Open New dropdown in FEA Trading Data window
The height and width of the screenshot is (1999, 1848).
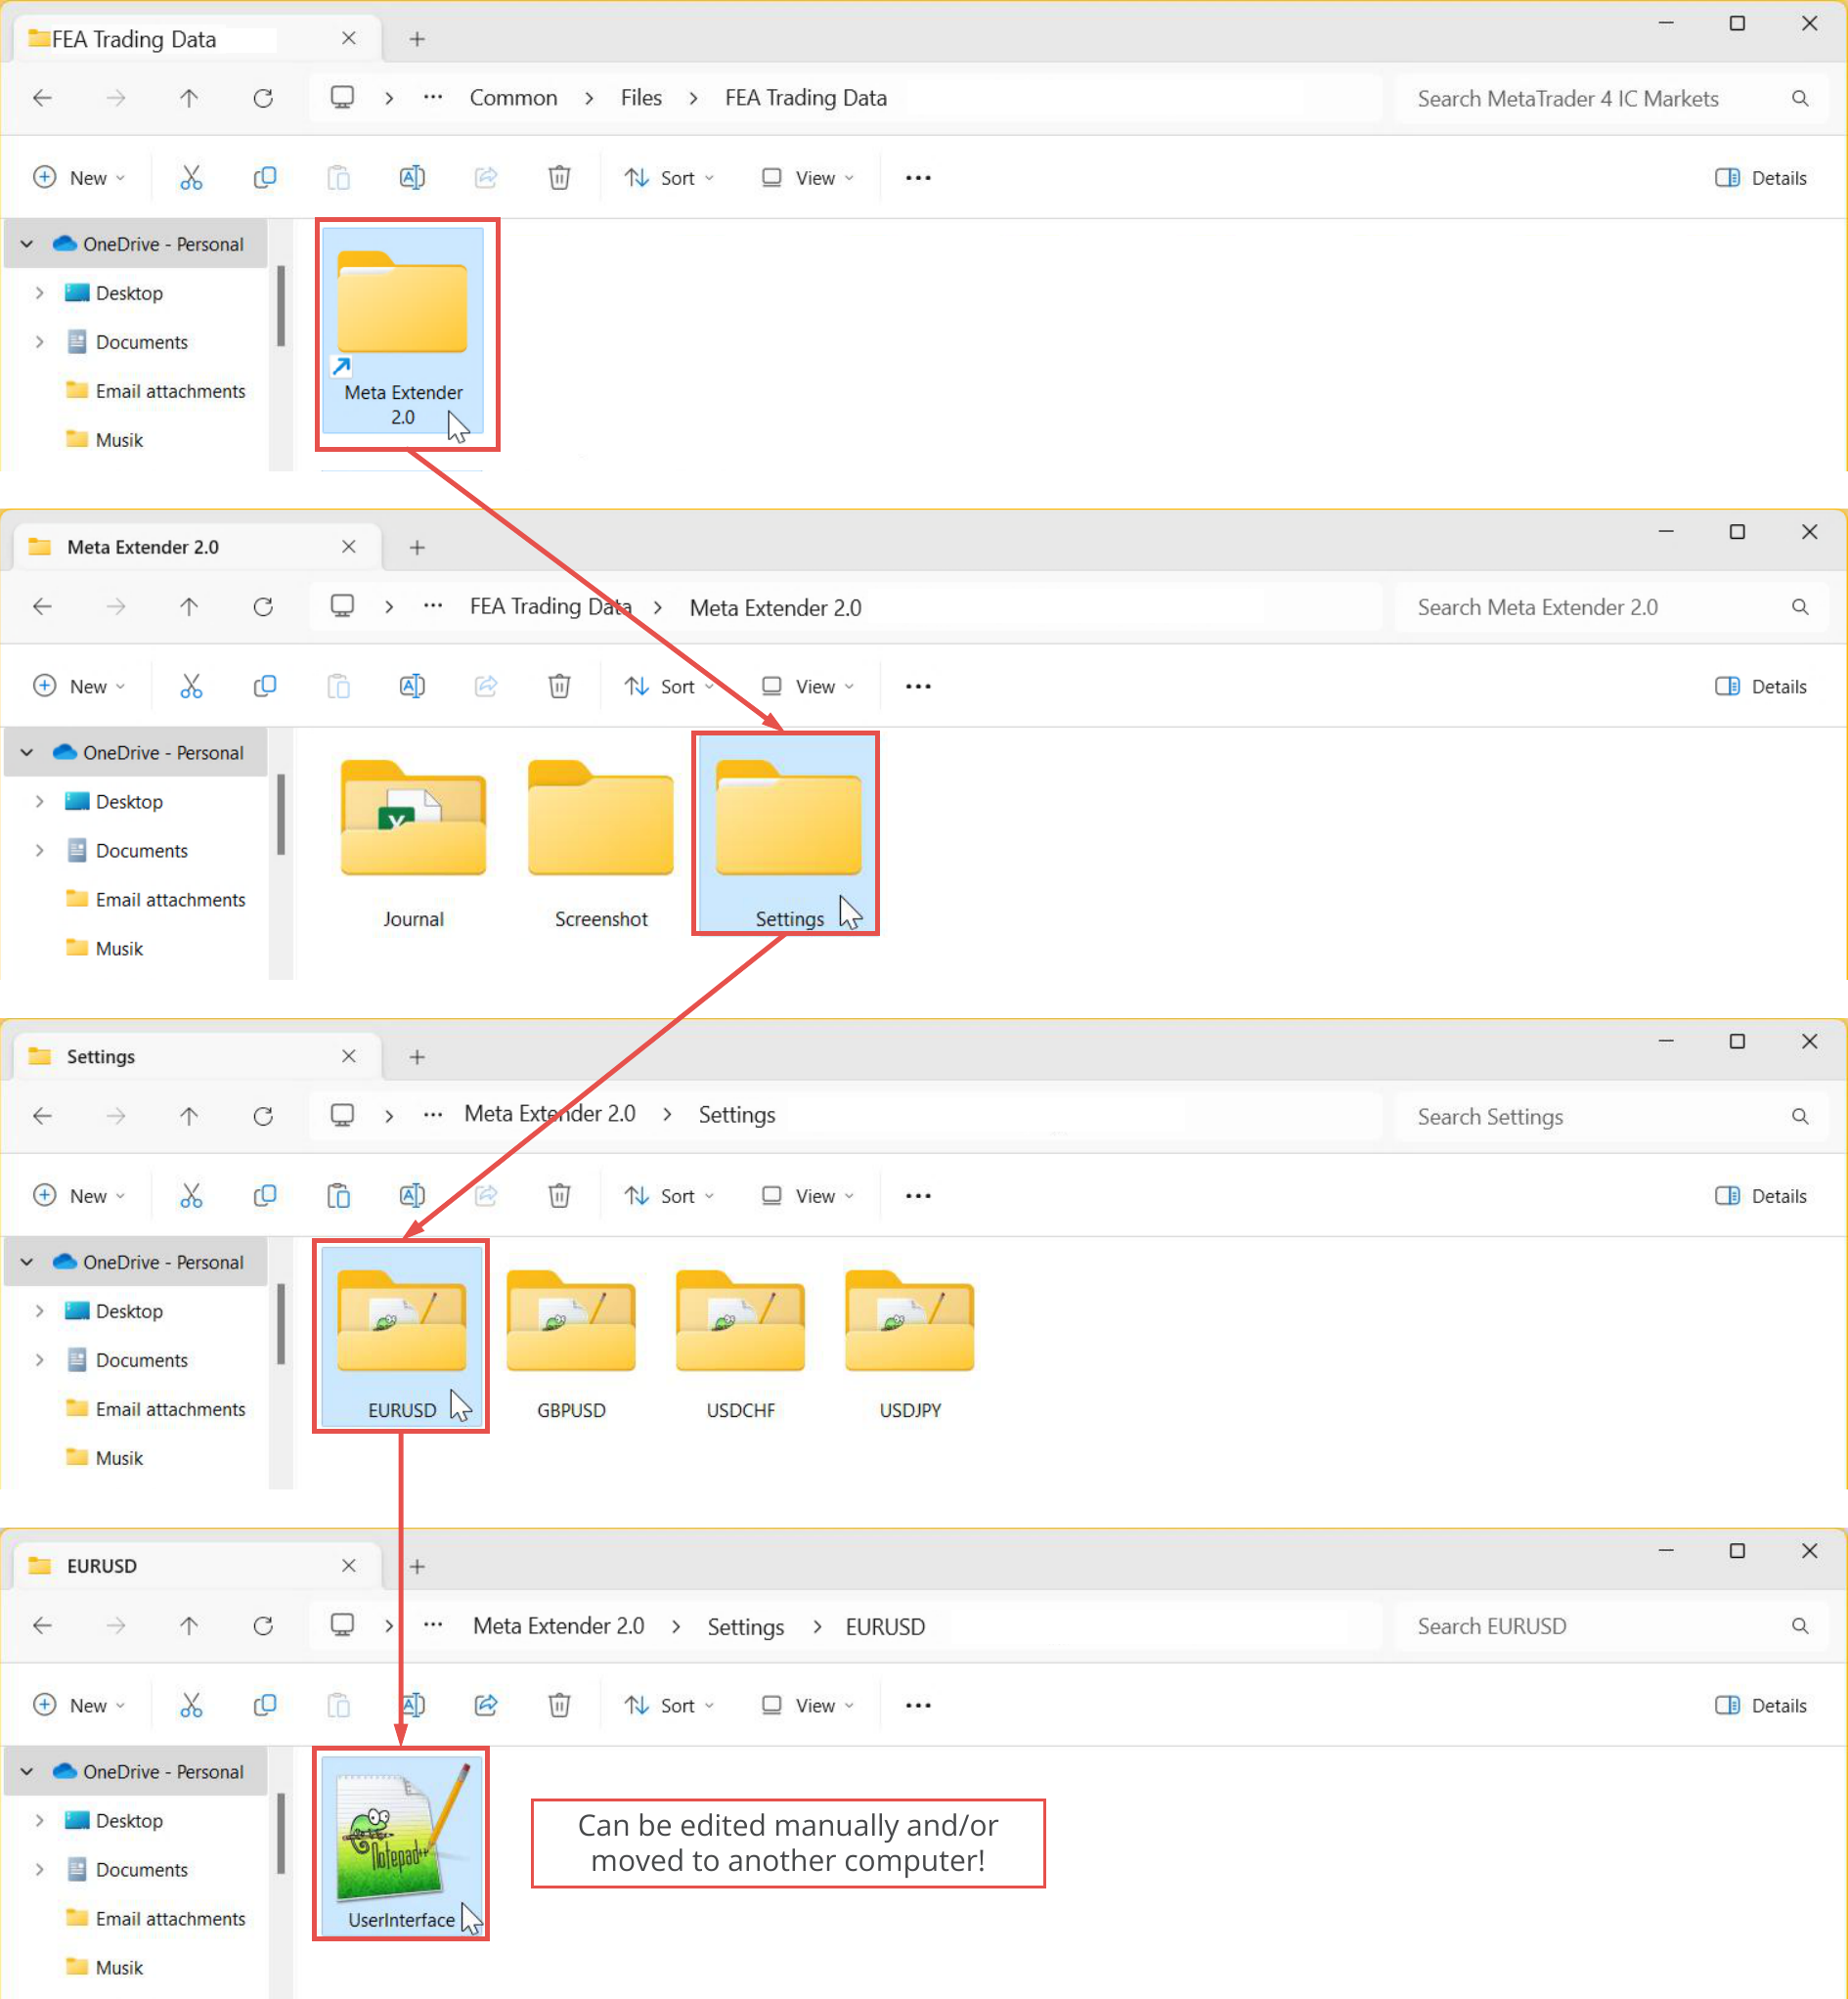tap(79, 178)
